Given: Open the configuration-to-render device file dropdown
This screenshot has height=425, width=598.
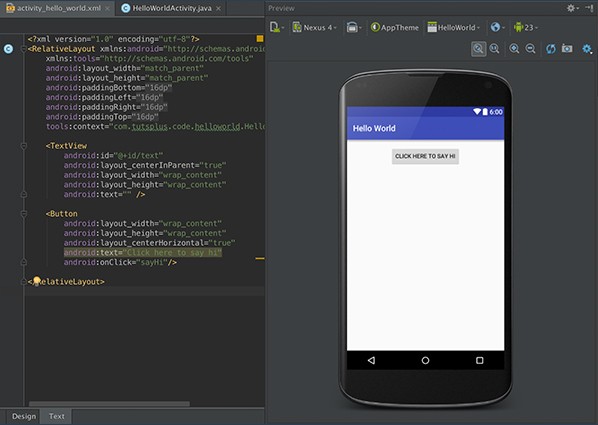Looking at the screenshot, I should (x=276, y=27).
